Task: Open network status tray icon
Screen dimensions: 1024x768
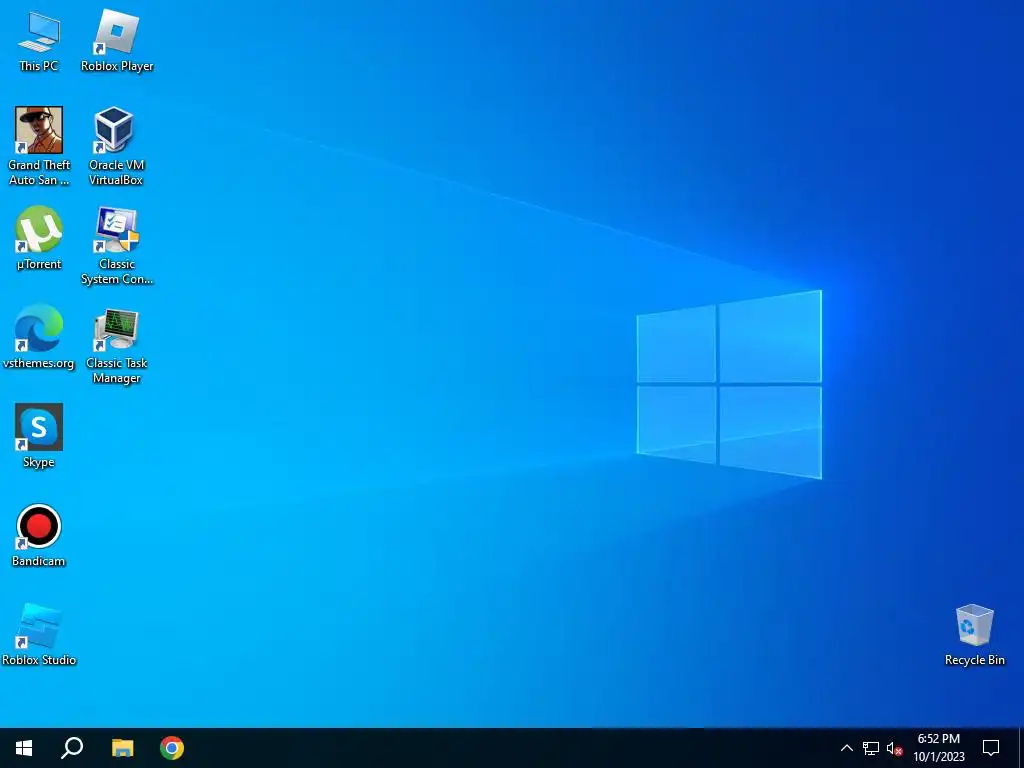Action: click(x=871, y=748)
